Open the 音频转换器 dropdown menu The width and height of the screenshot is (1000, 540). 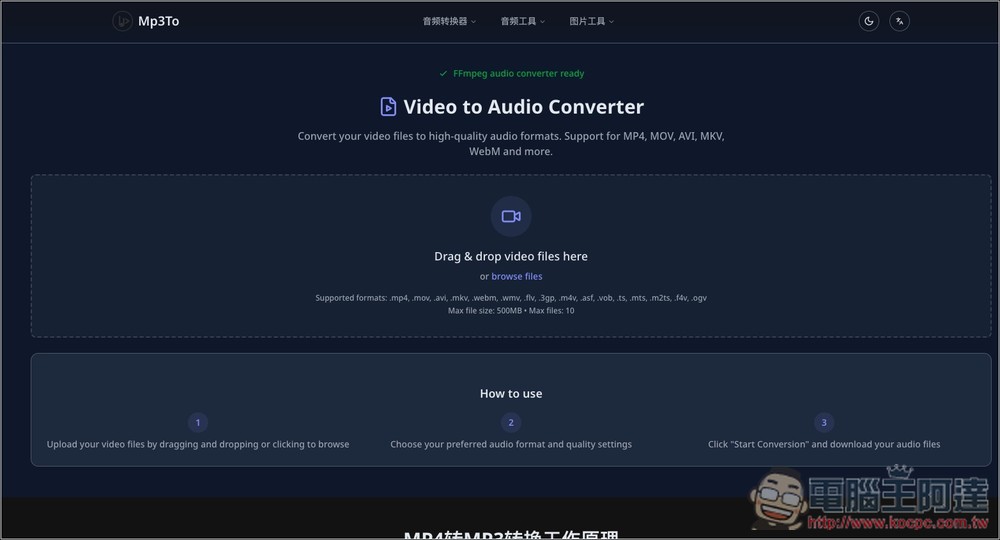(449, 21)
